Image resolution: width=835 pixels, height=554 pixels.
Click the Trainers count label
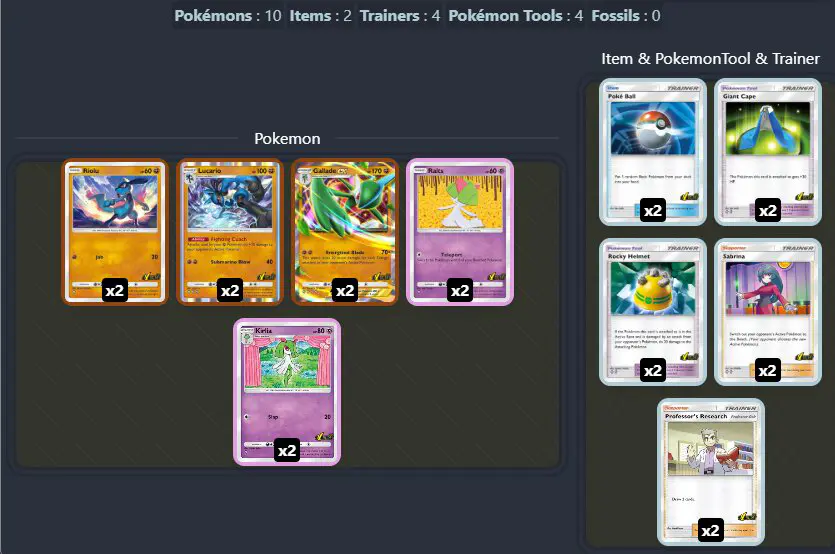pyautogui.click(x=400, y=15)
